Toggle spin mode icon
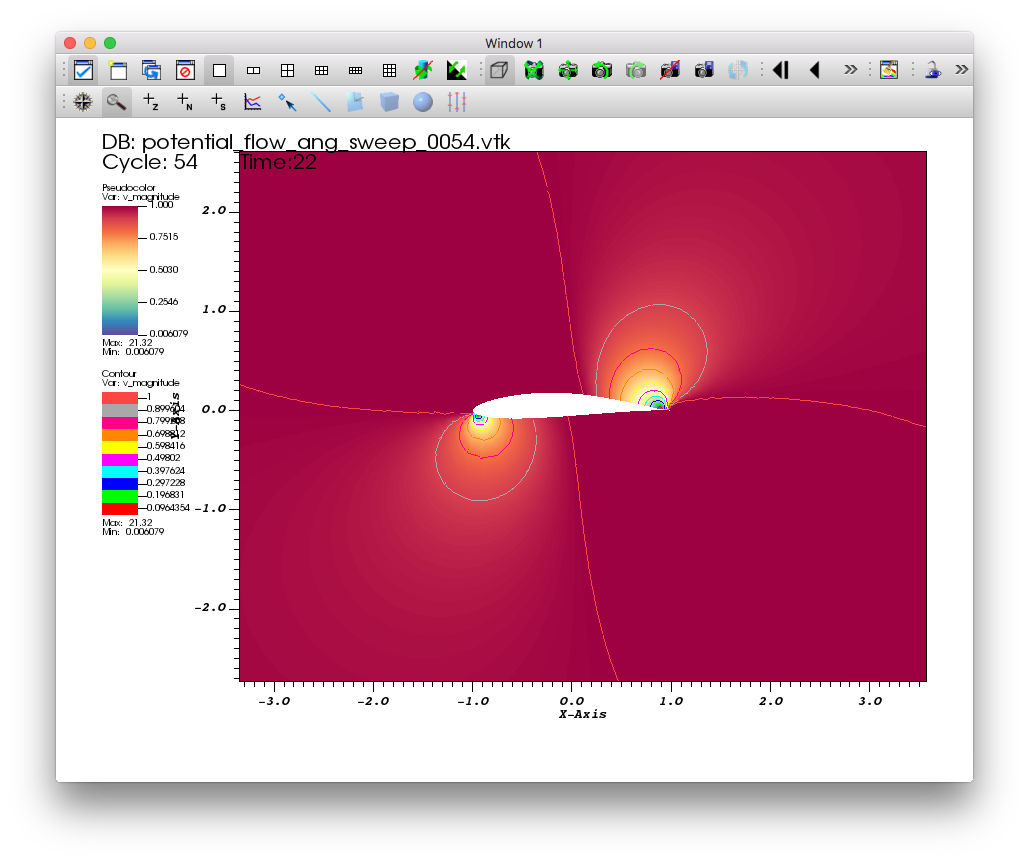1029x862 pixels. click(x=423, y=70)
